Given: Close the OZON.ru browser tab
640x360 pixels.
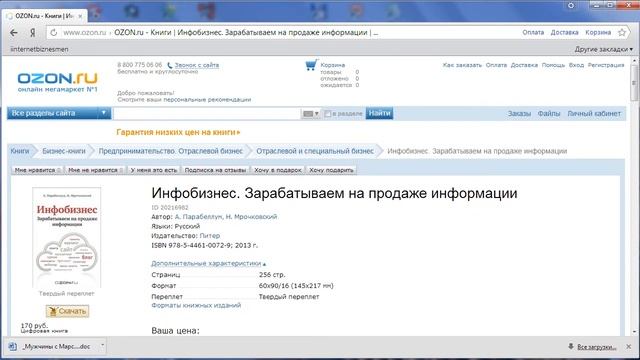Looking at the screenshot, I should (x=80, y=16).
